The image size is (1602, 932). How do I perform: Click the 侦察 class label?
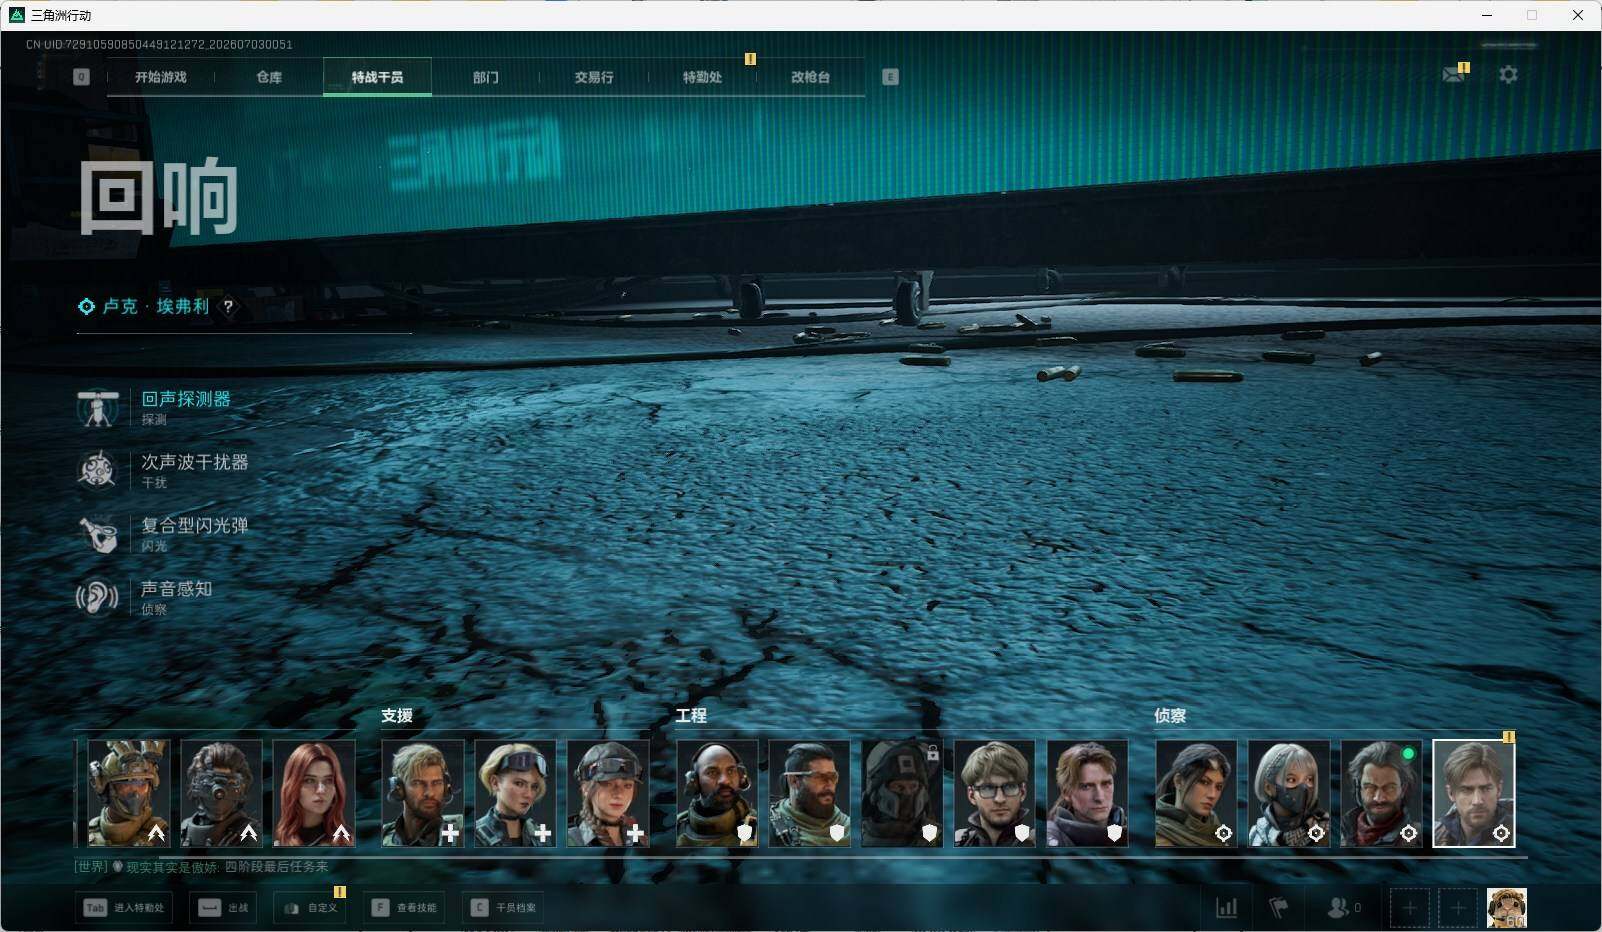coord(1170,716)
